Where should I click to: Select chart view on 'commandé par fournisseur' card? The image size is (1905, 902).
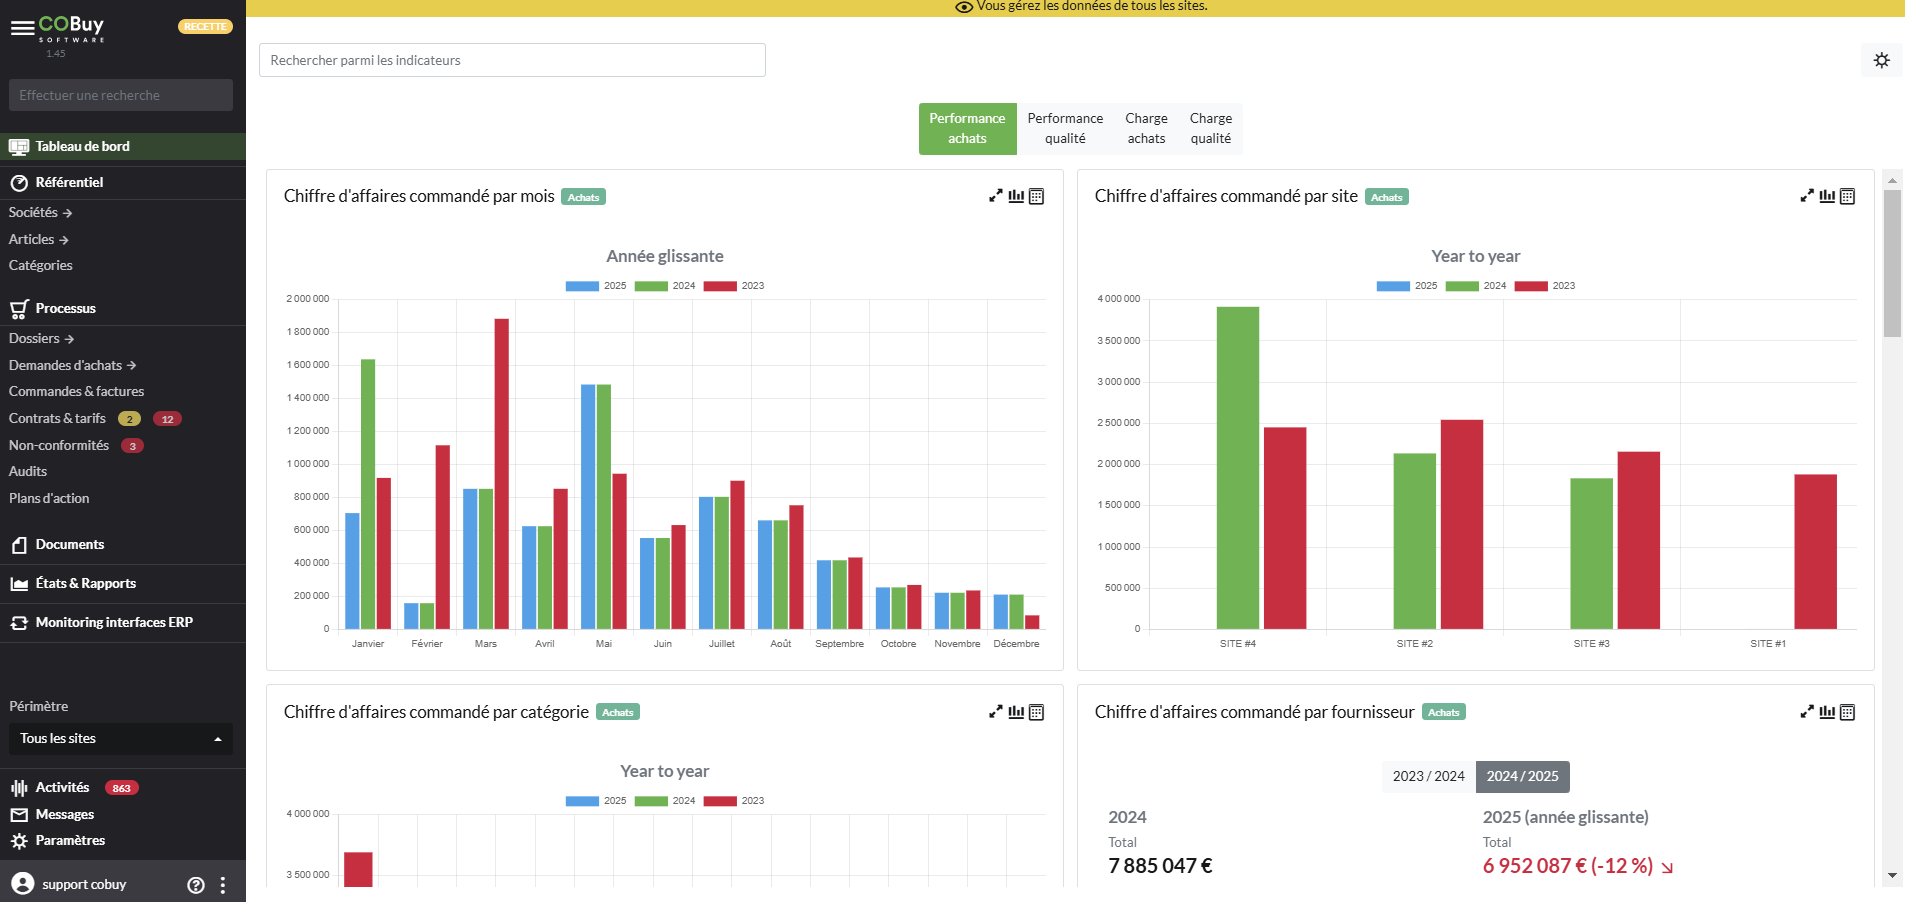coord(1827,712)
